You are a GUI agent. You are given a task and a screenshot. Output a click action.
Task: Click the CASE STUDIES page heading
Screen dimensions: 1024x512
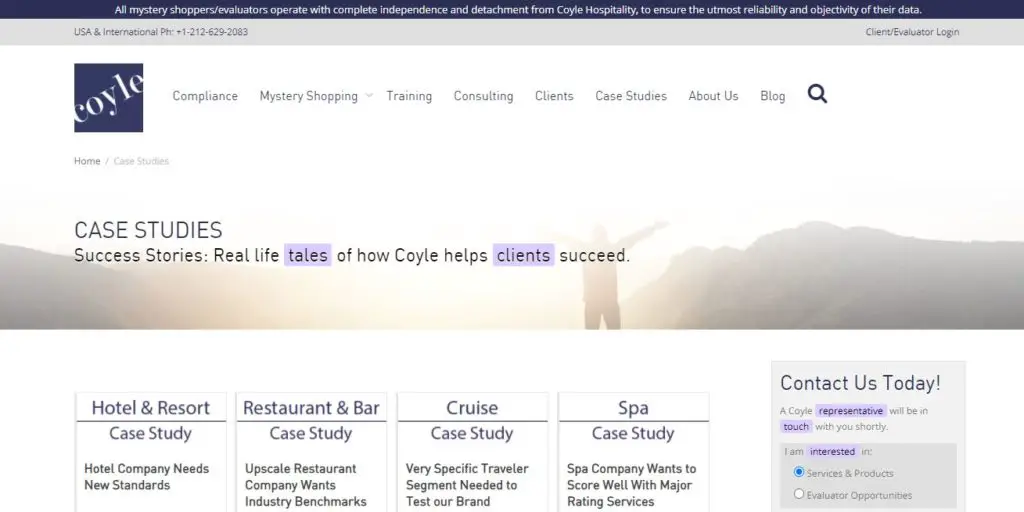click(x=148, y=231)
